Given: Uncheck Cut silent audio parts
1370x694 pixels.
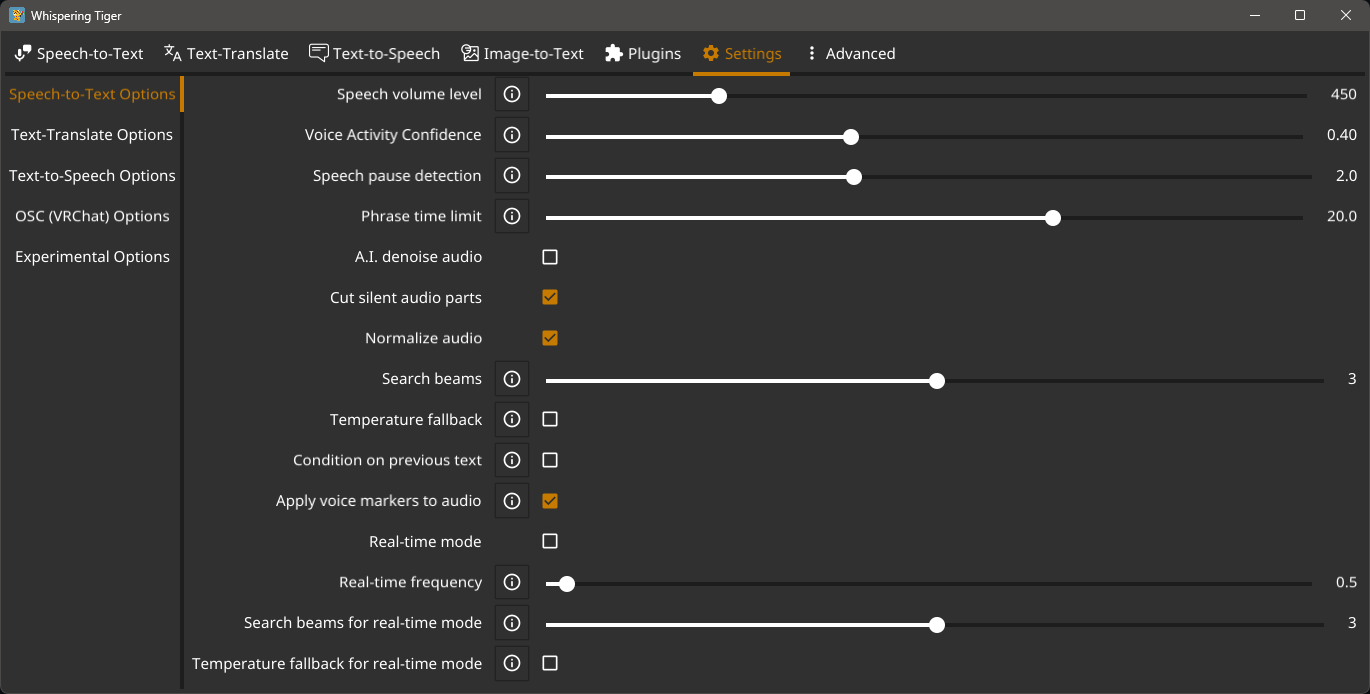Looking at the screenshot, I should click(x=550, y=297).
